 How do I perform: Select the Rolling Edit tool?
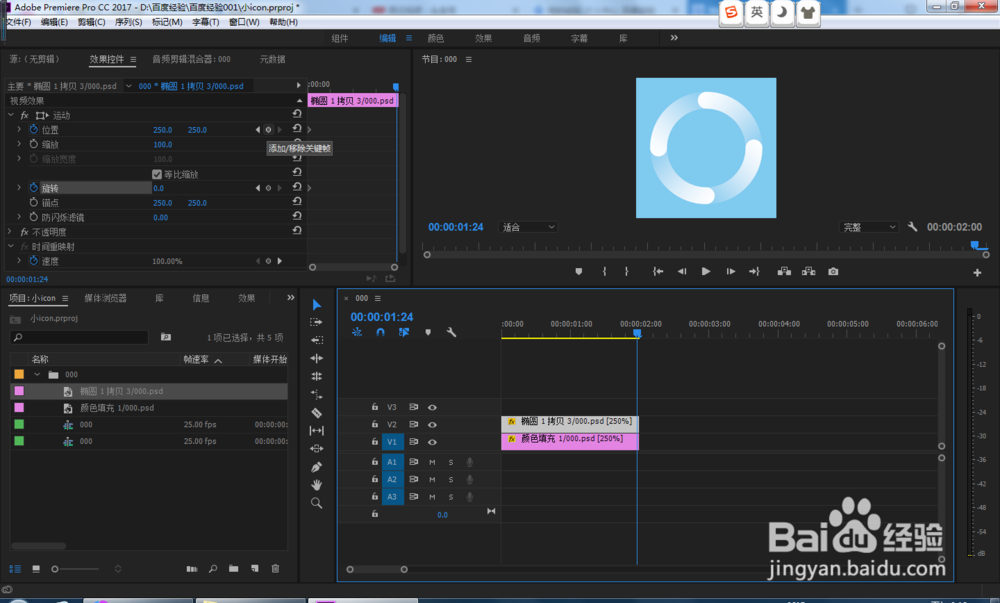(x=316, y=358)
